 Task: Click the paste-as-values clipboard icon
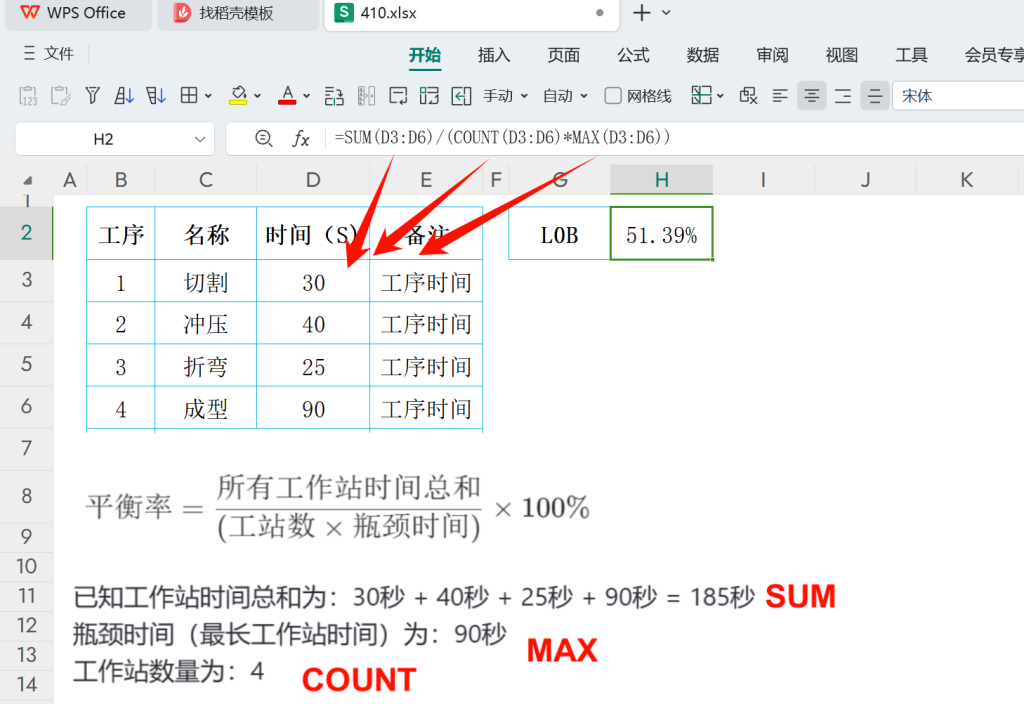(x=28, y=96)
